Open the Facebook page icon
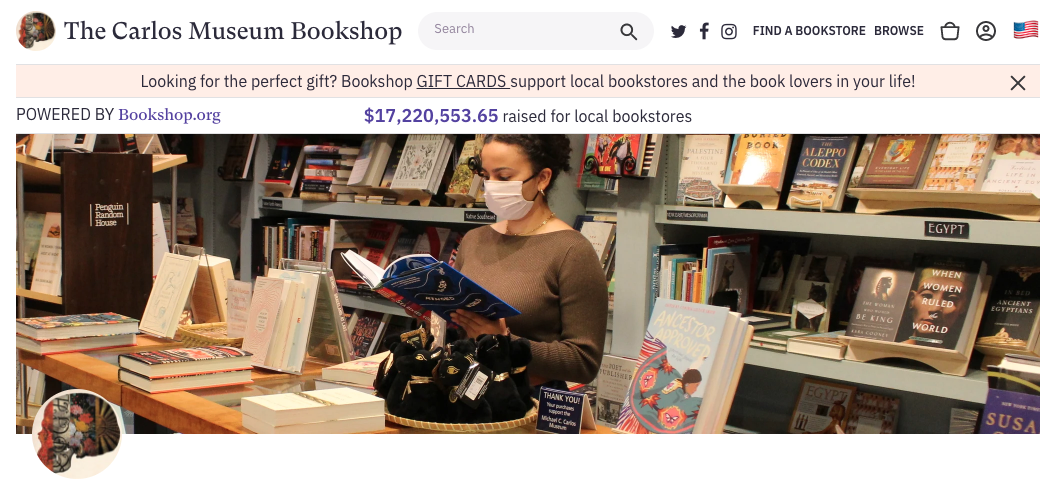 (x=704, y=31)
